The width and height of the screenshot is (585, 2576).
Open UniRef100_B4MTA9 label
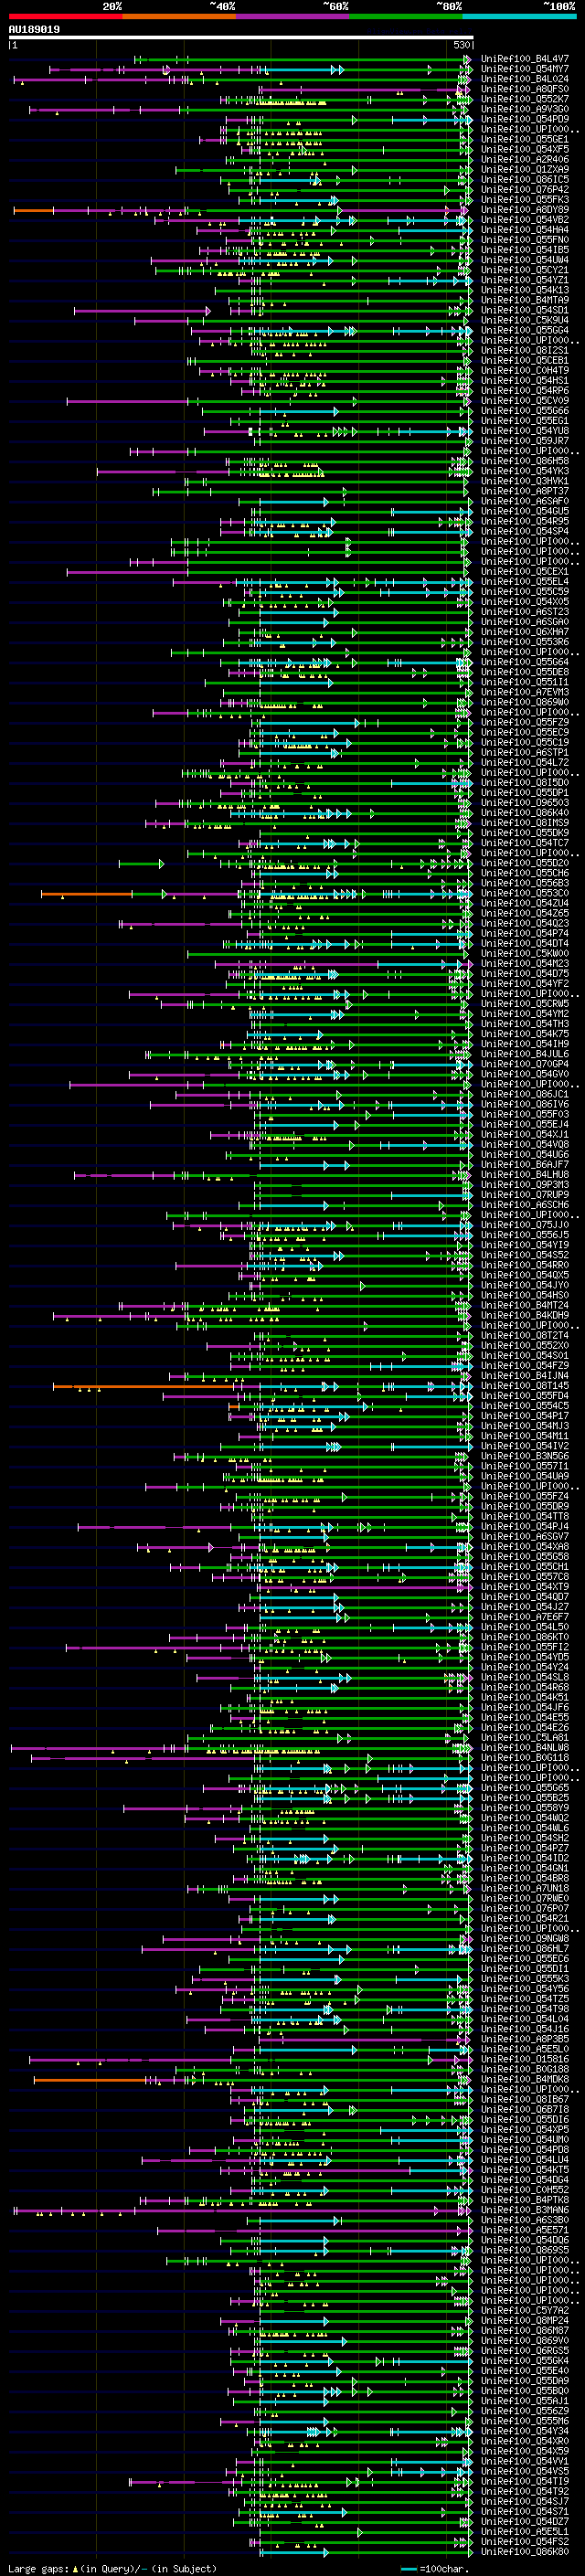[525, 300]
